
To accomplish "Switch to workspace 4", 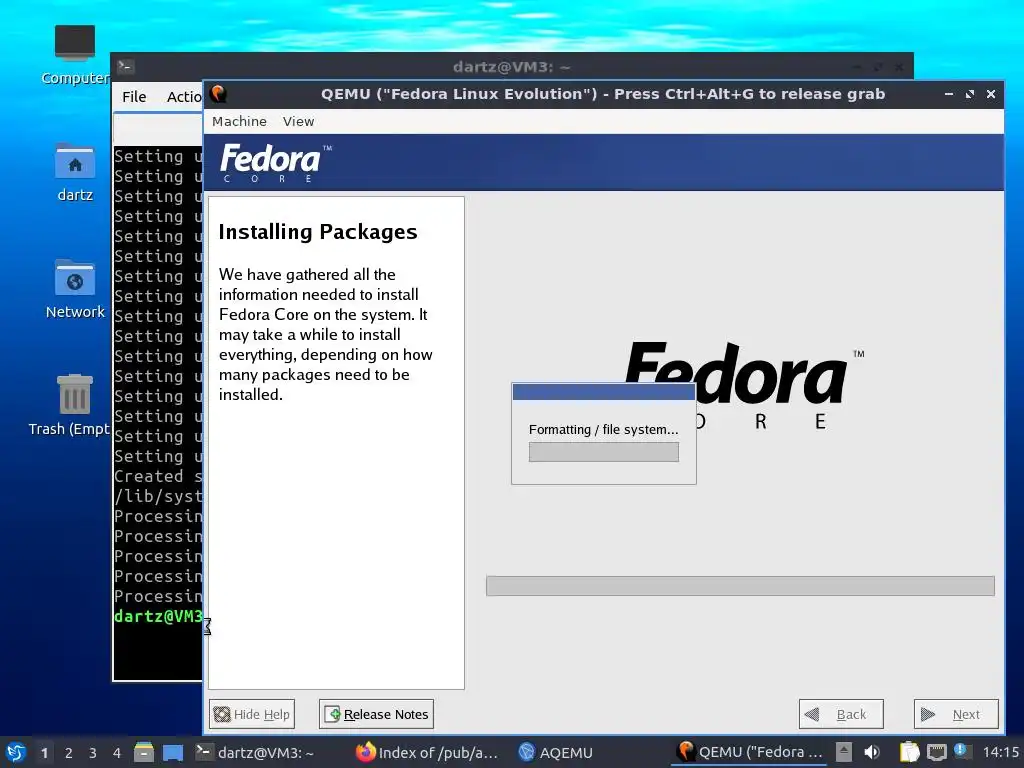I will click(x=117, y=753).
